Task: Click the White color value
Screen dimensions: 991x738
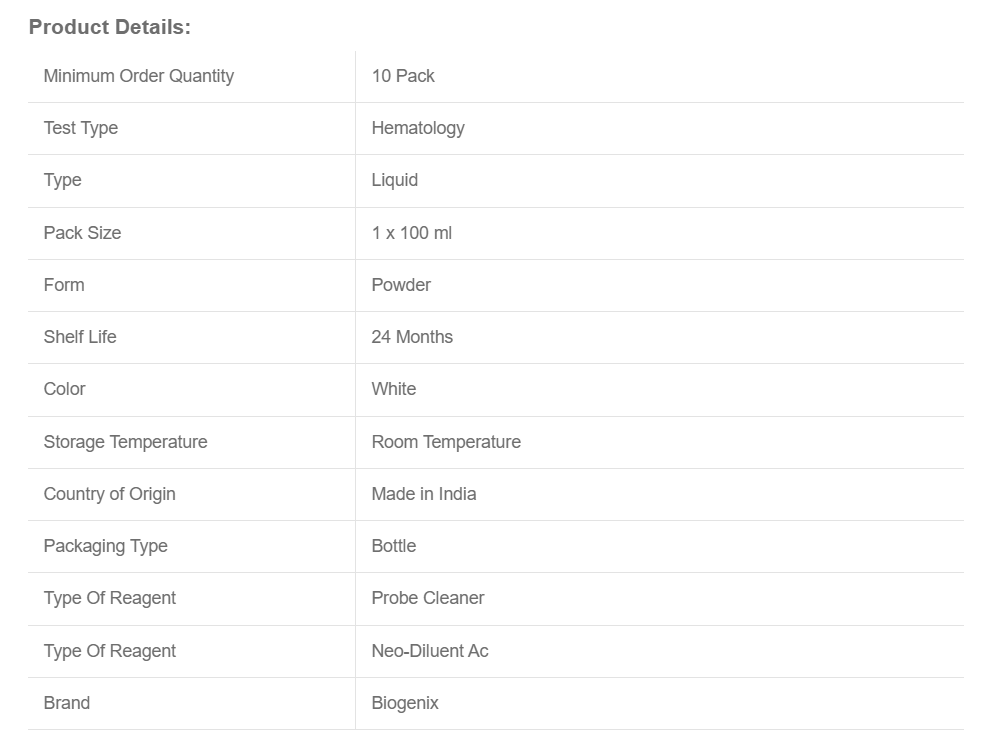Action: click(393, 389)
